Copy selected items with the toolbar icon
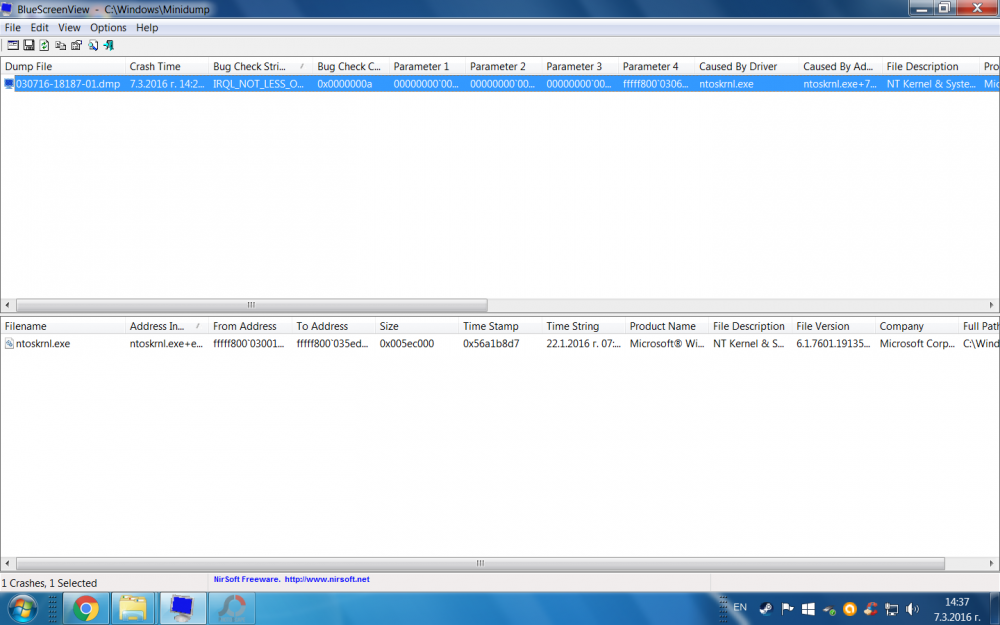 60,45
